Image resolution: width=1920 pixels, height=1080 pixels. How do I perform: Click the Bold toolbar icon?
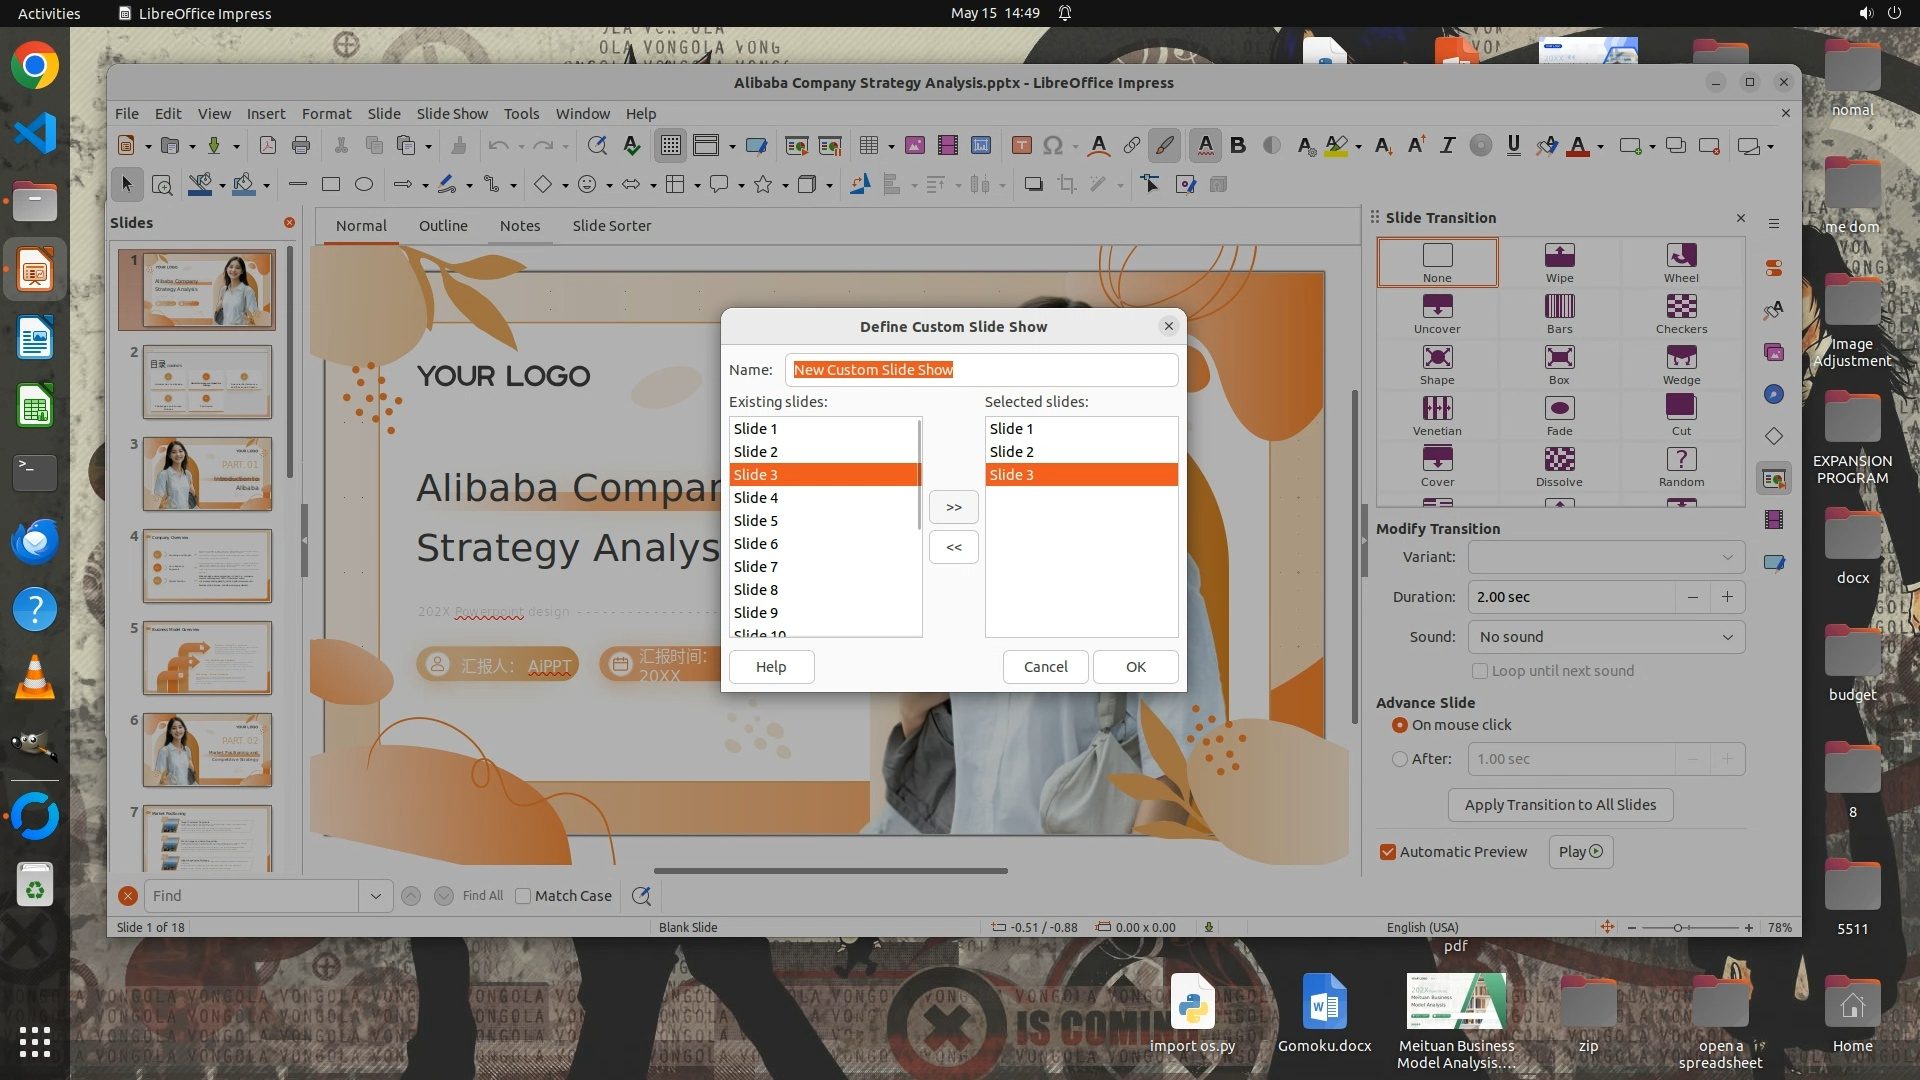[x=1238, y=146]
